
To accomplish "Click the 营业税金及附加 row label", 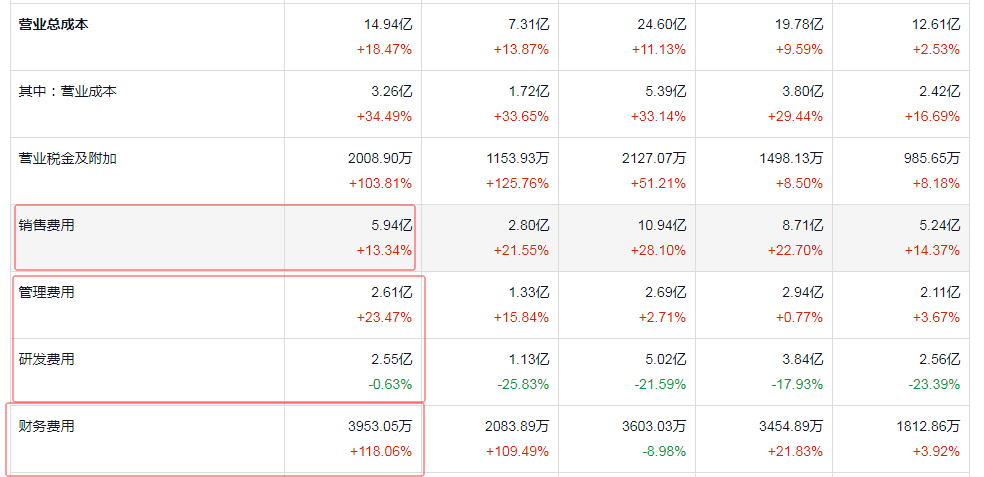I will click(x=67, y=158).
